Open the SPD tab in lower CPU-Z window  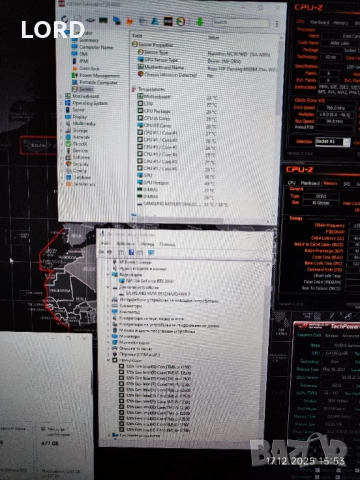tap(347, 184)
